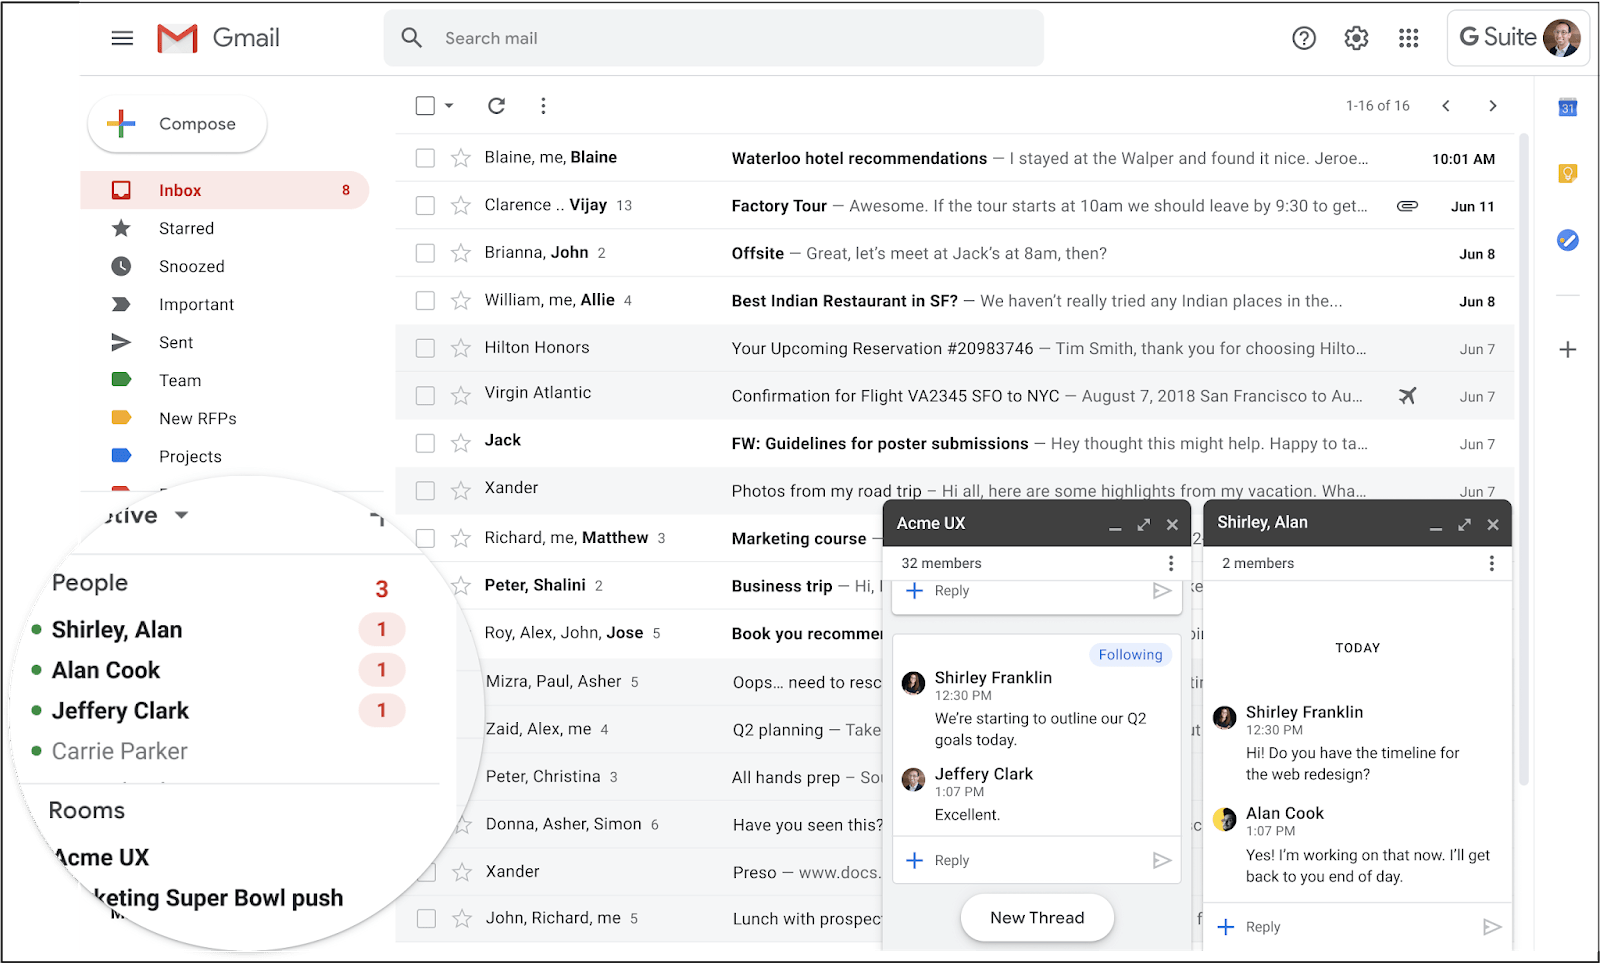Click the paperclip on the Factory Tour email
1600x965 pixels.
click(x=1407, y=205)
